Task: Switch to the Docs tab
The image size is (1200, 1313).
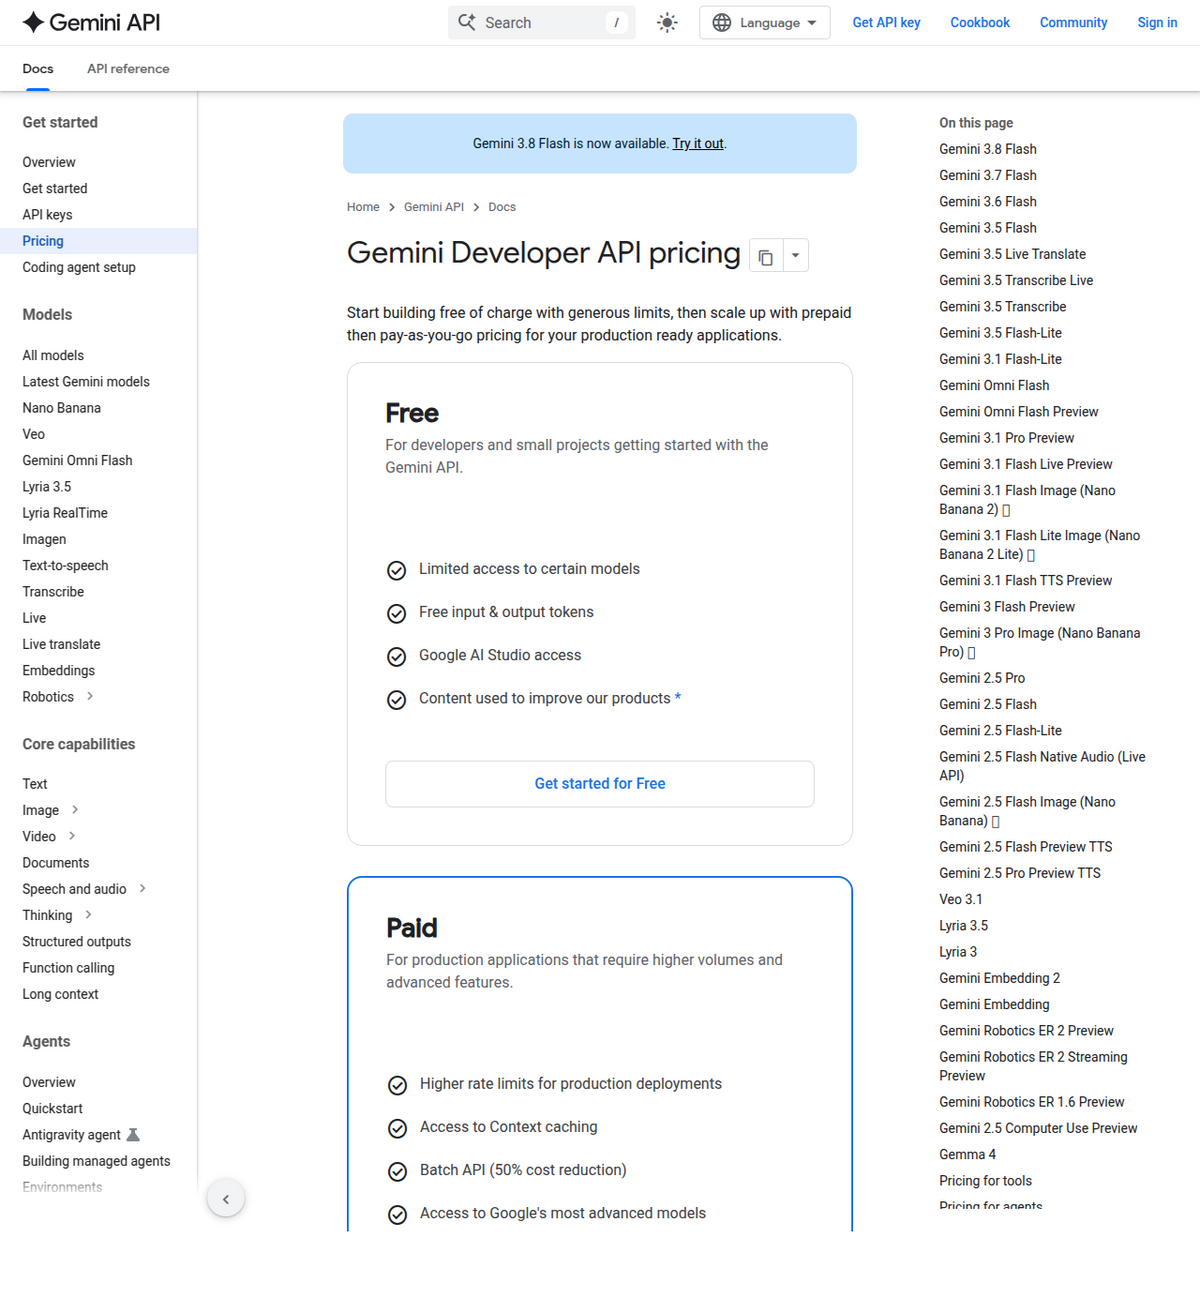Action: pos(38,68)
